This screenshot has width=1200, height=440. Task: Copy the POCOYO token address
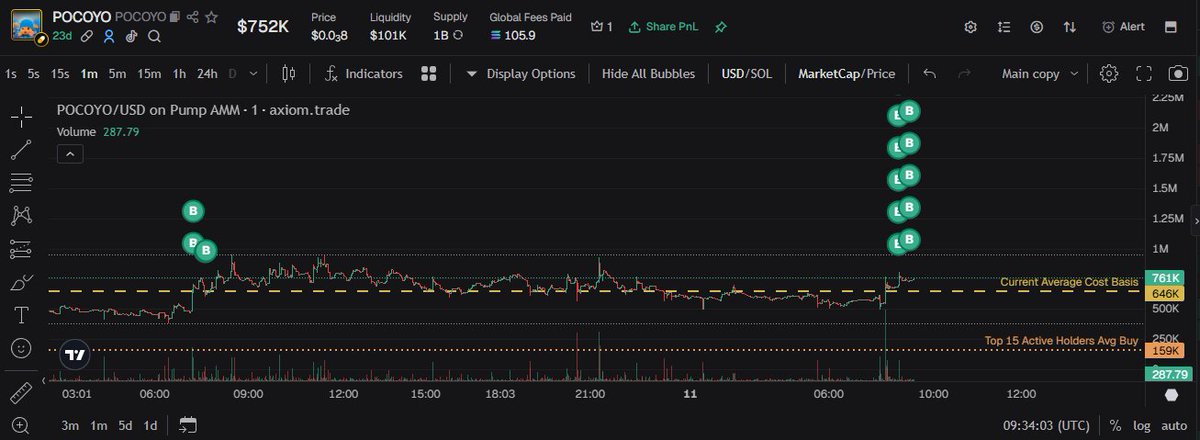pyautogui.click(x=174, y=17)
